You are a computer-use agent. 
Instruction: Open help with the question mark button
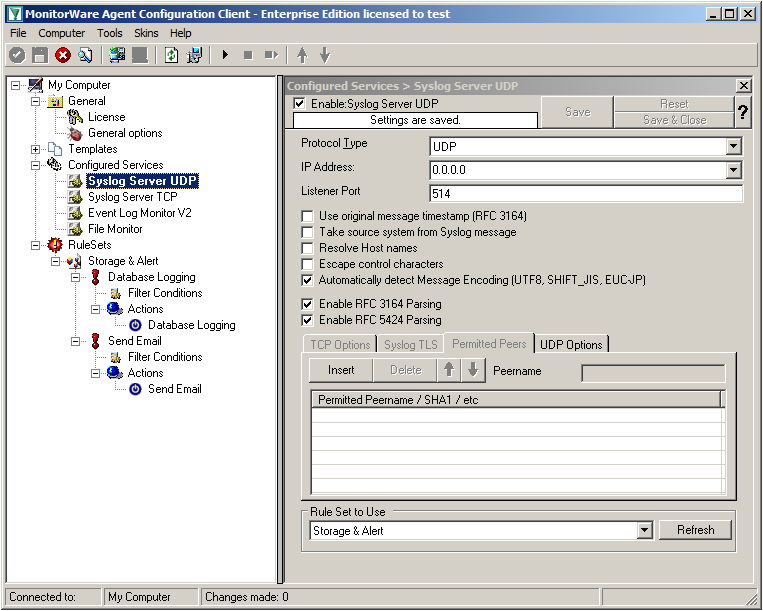(x=743, y=112)
